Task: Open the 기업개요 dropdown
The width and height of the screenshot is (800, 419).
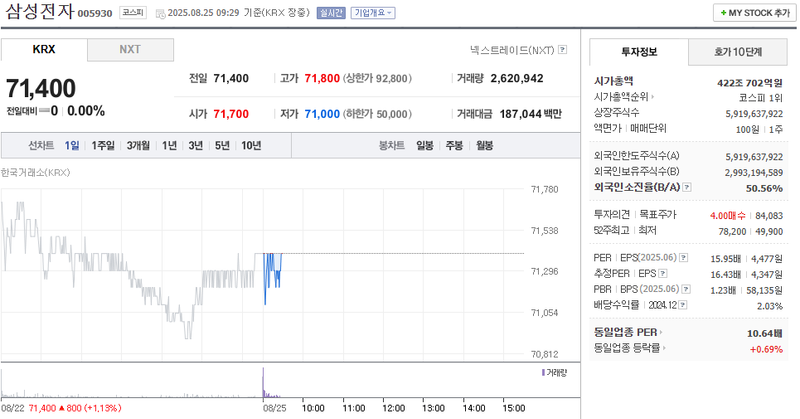Action: 373,13
